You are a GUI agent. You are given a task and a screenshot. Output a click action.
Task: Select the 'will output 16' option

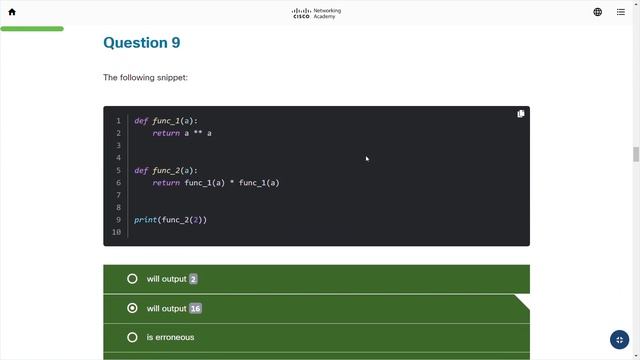316,309
